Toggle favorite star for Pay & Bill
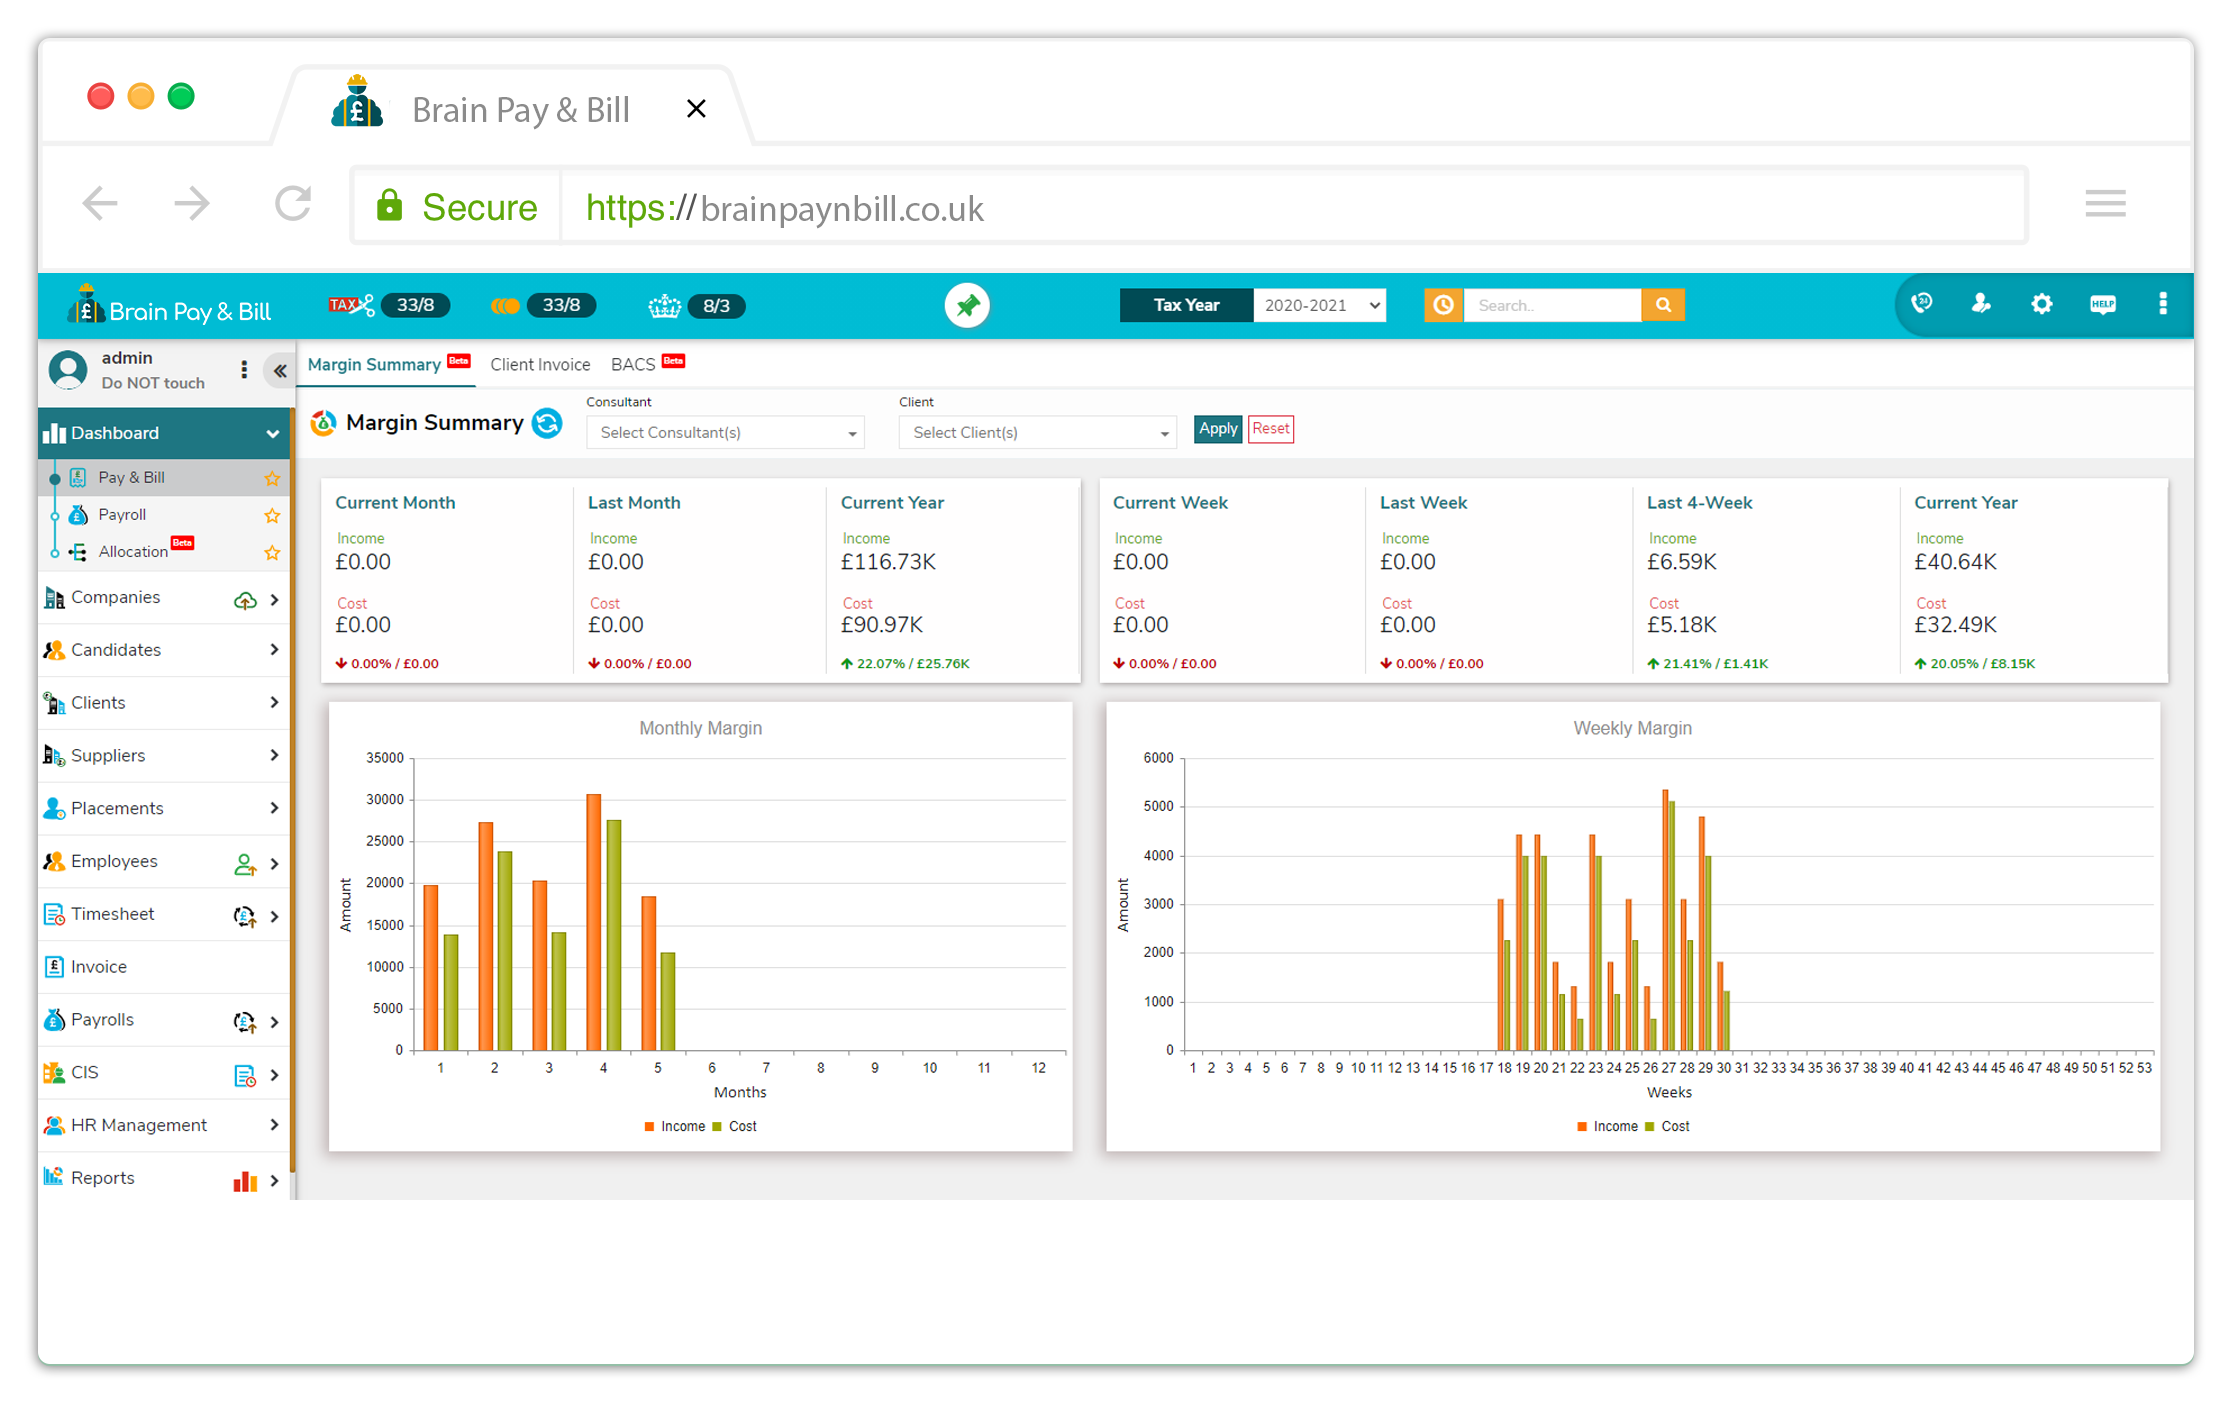This screenshot has height=1408, width=2232. tap(271, 478)
